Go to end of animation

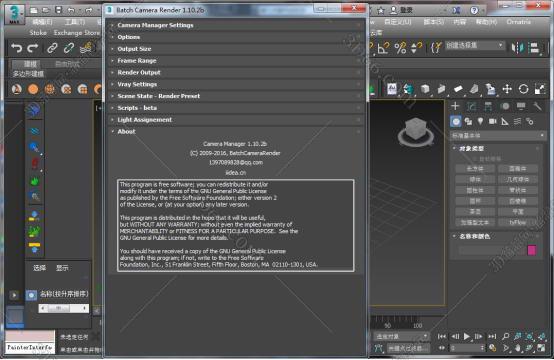tap(492, 336)
